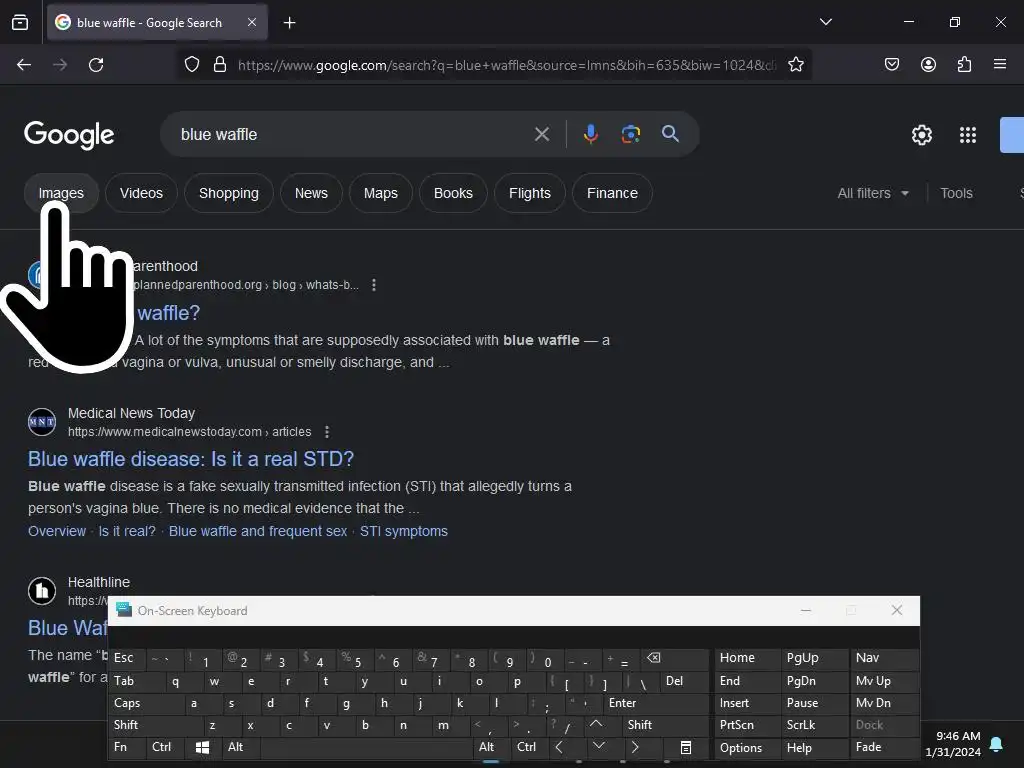Click the Nav key on On-Screen Keyboard
Screen dimensions: 1024x768
pyautogui.click(x=883, y=658)
